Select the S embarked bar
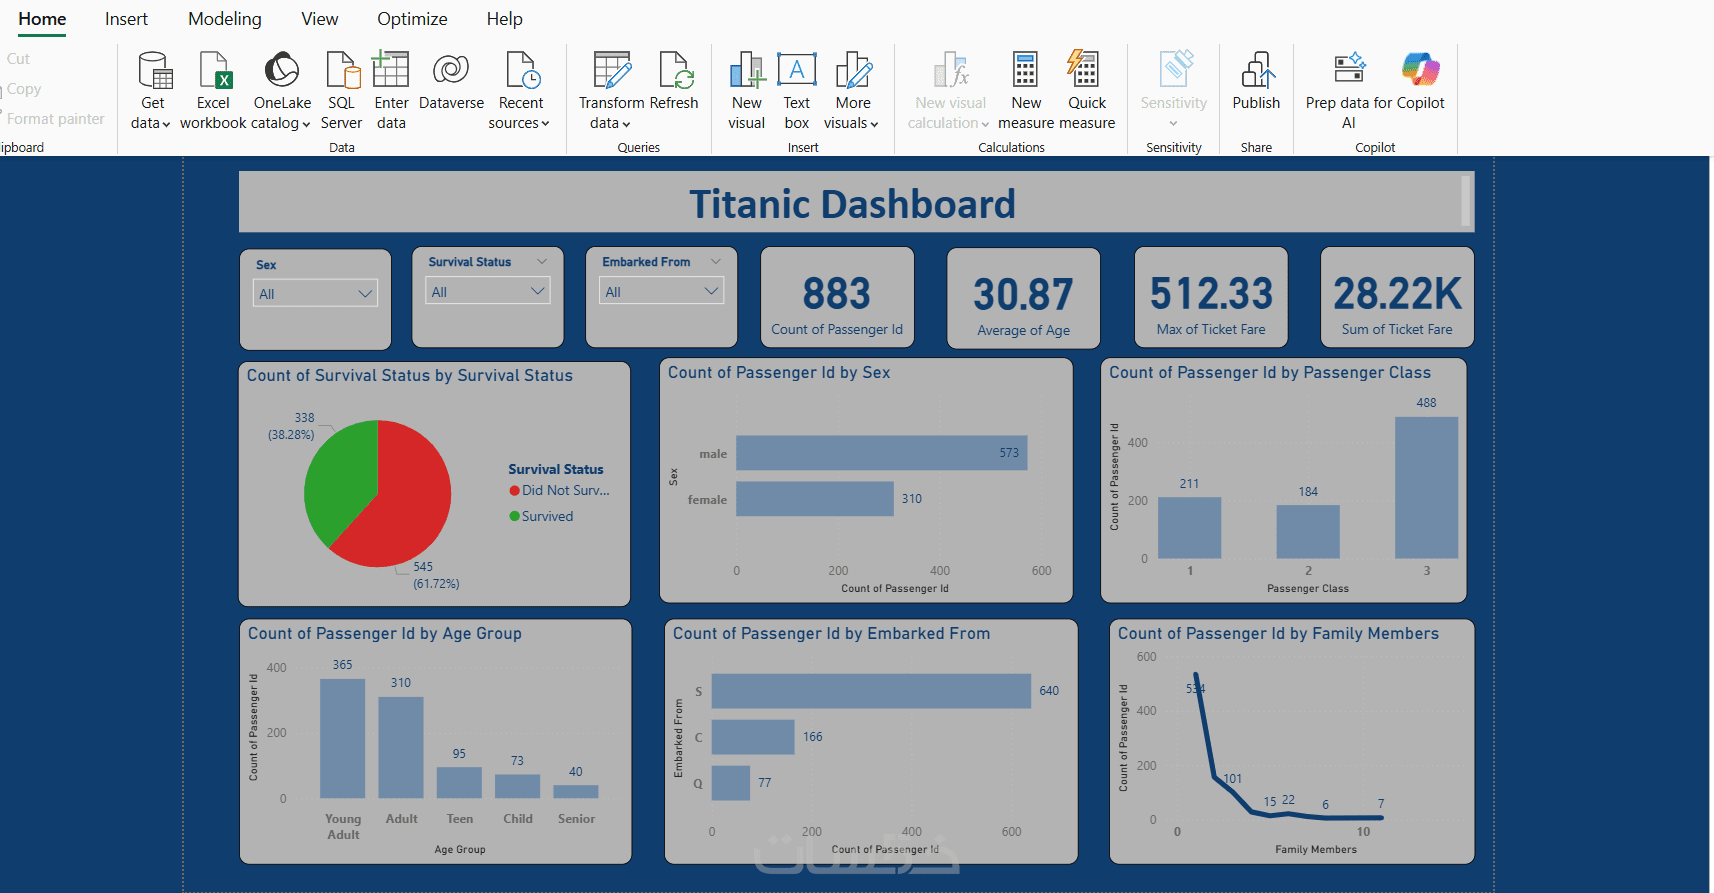1714x893 pixels. pyautogui.click(x=871, y=691)
